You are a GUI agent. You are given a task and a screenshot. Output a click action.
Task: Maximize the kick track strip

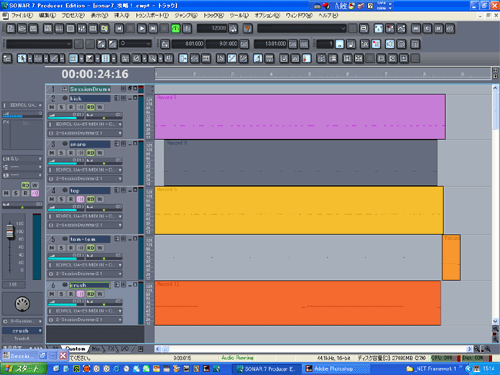click(135, 98)
